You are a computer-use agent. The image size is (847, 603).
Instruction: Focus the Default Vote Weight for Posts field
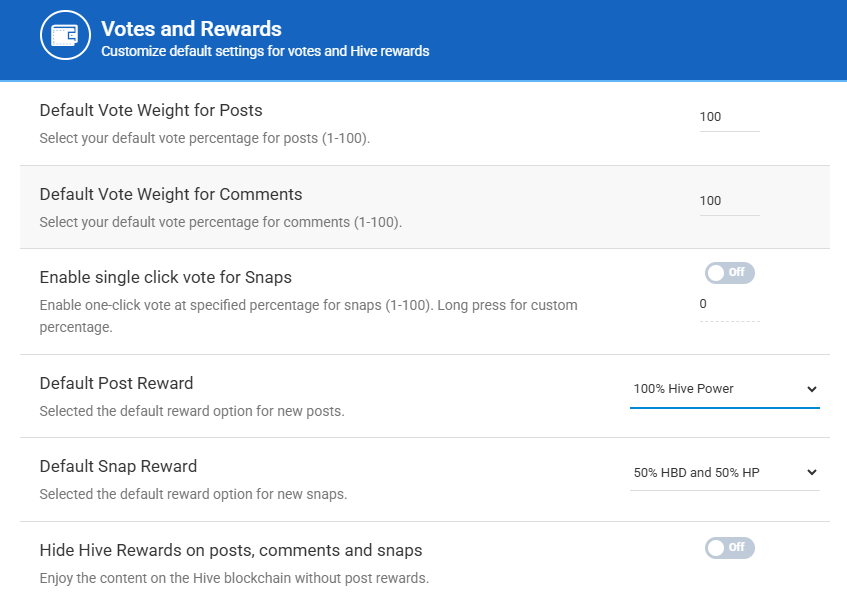click(729, 117)
